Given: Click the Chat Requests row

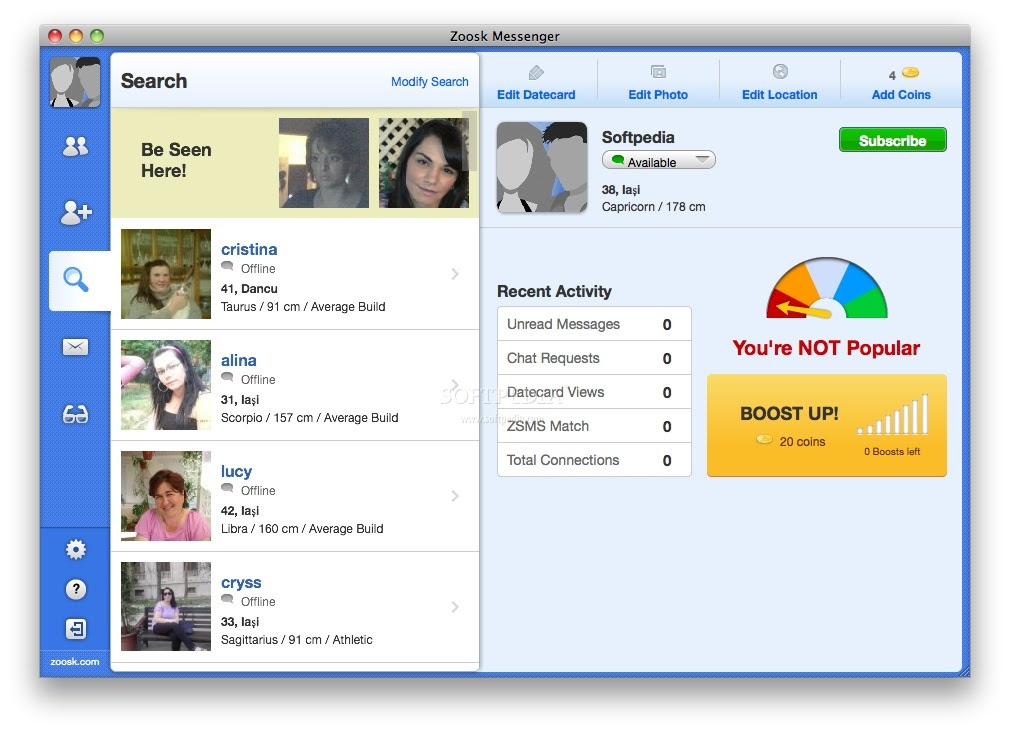Looking at the screenshot, I should coord(594,358).
